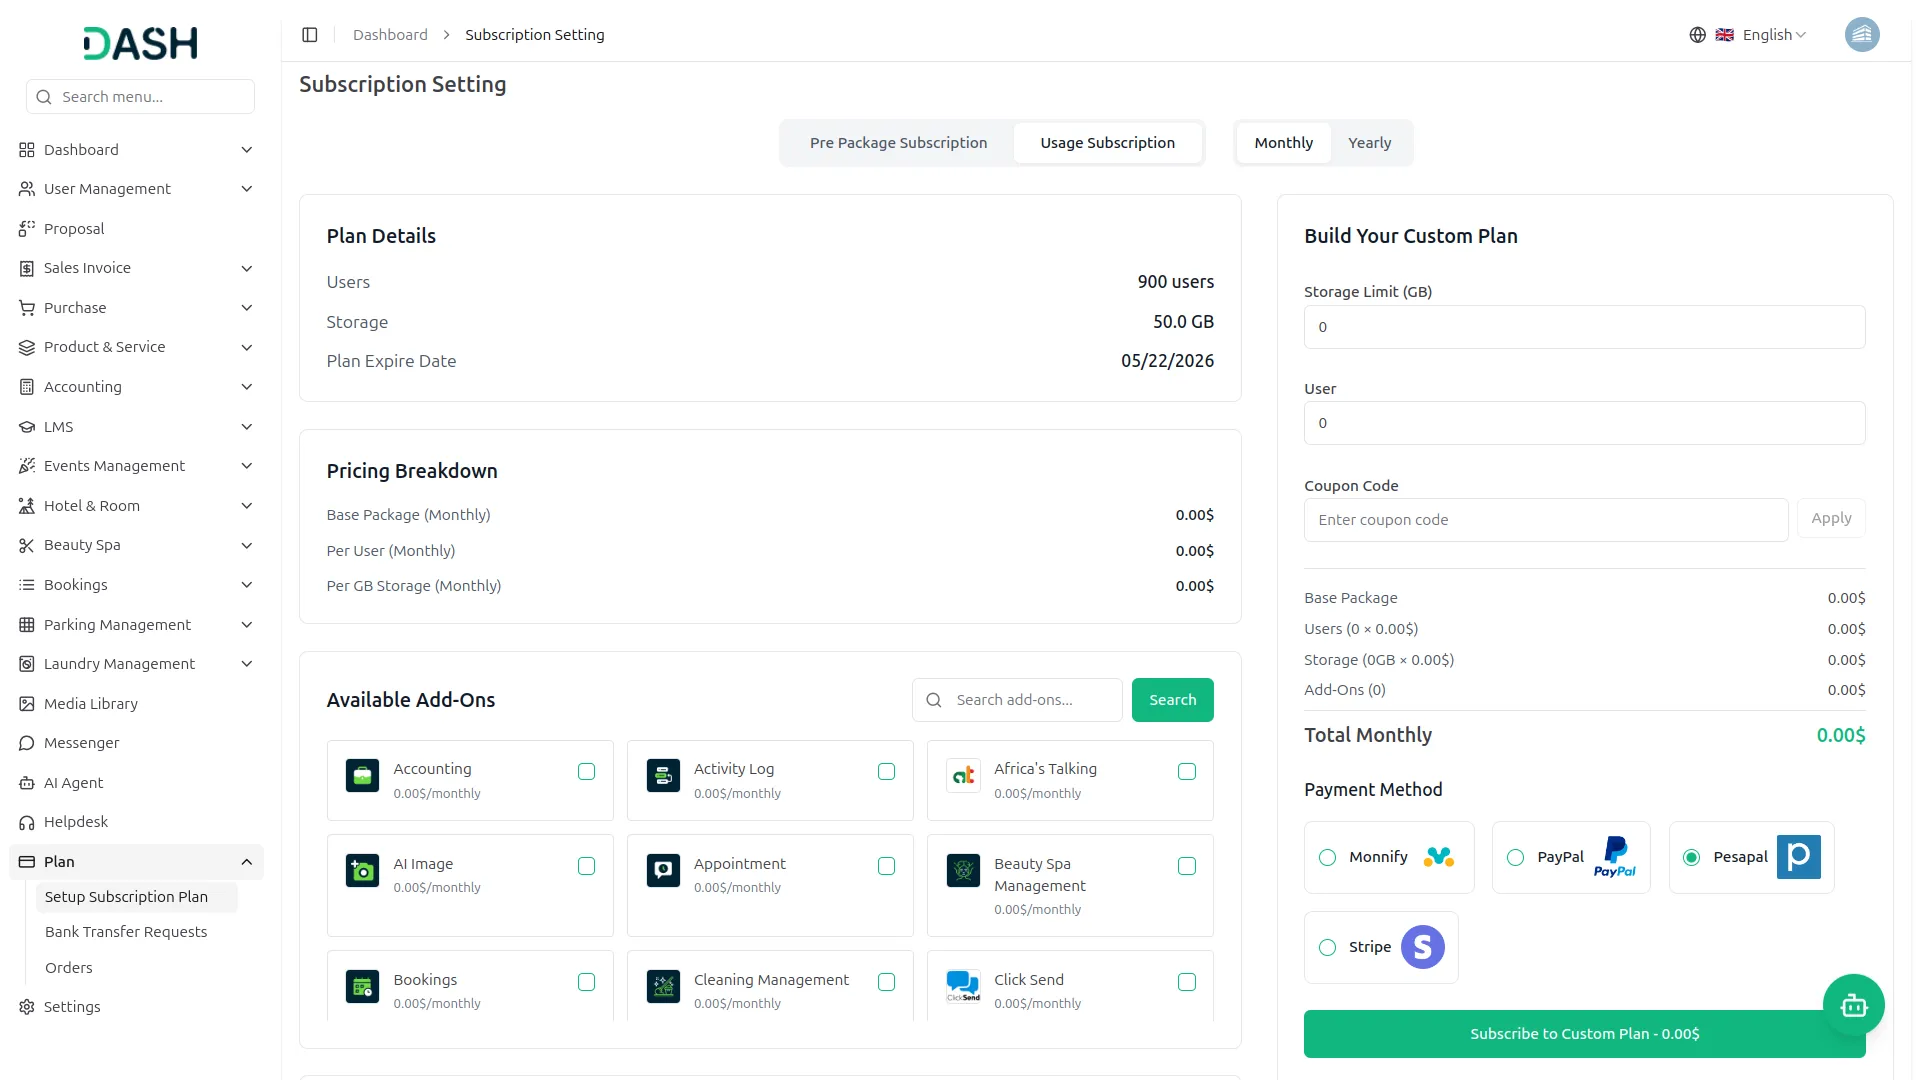Open the floating chatbot icon
Screen dimensions: 1920x1080
[x=1853, y=1005]
